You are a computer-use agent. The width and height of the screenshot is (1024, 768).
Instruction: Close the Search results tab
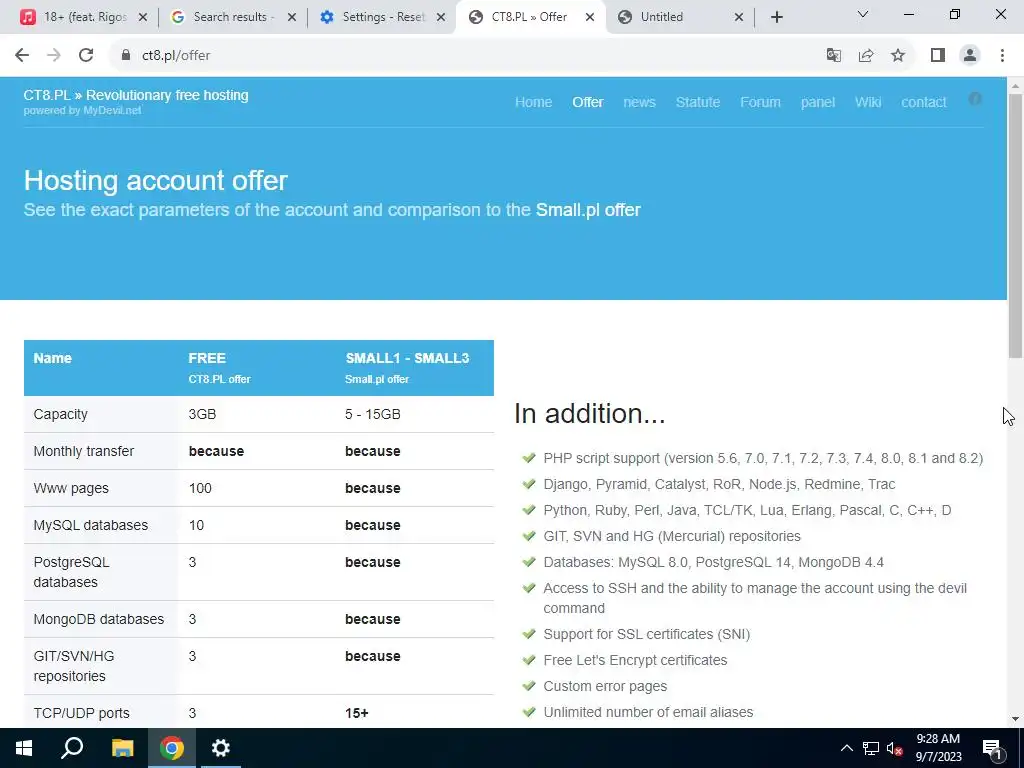(x=292, y=17)
